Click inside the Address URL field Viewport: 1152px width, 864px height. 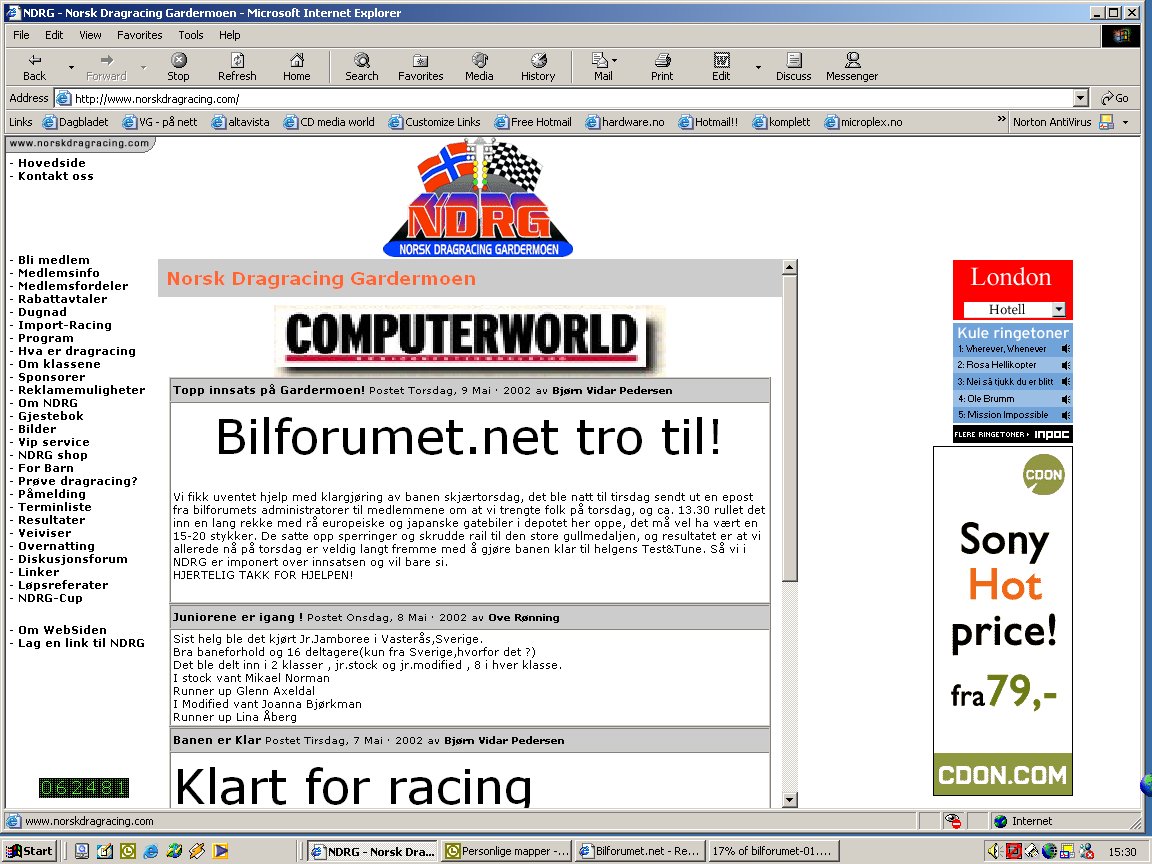(x=560, y=99)
